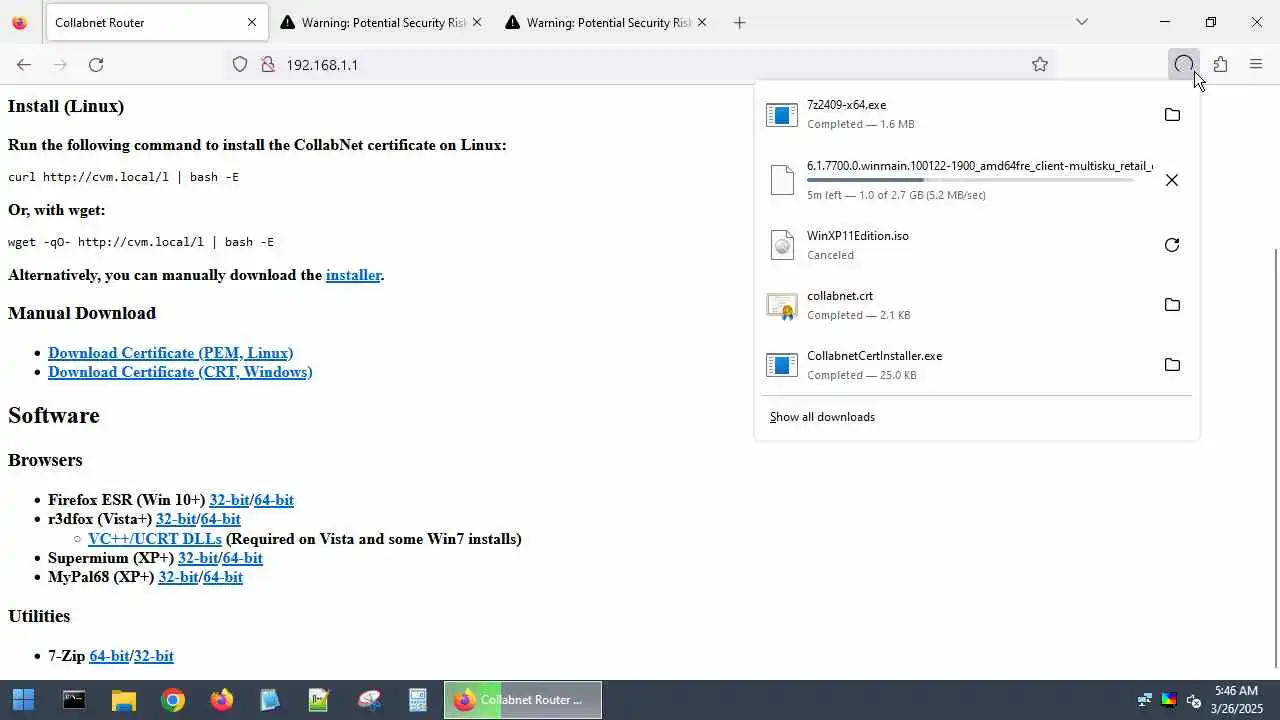1280x720 pixels.
Task: Click the Collabnet Router taskbar window button
Action: coord(523,700)
